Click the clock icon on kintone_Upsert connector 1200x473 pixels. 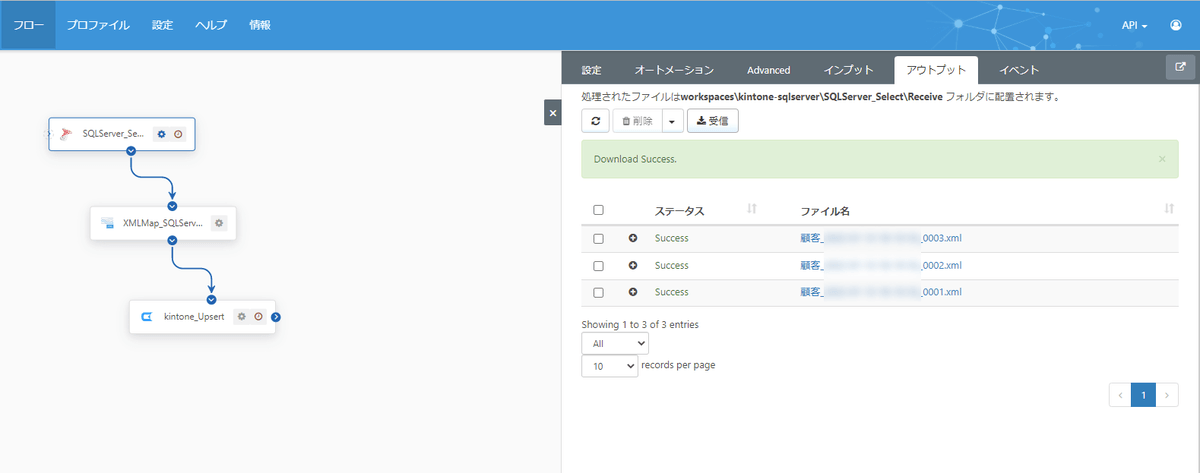(258, 317)
